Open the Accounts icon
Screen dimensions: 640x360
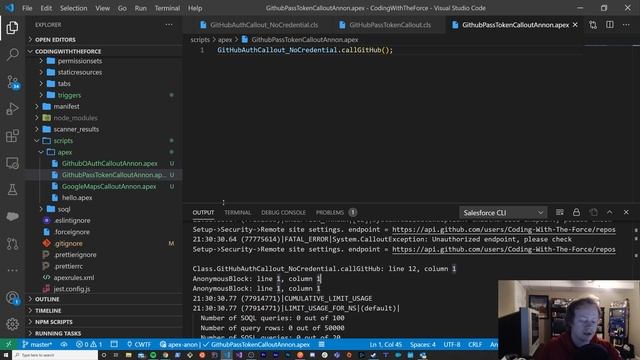click(x=12, y=298)
